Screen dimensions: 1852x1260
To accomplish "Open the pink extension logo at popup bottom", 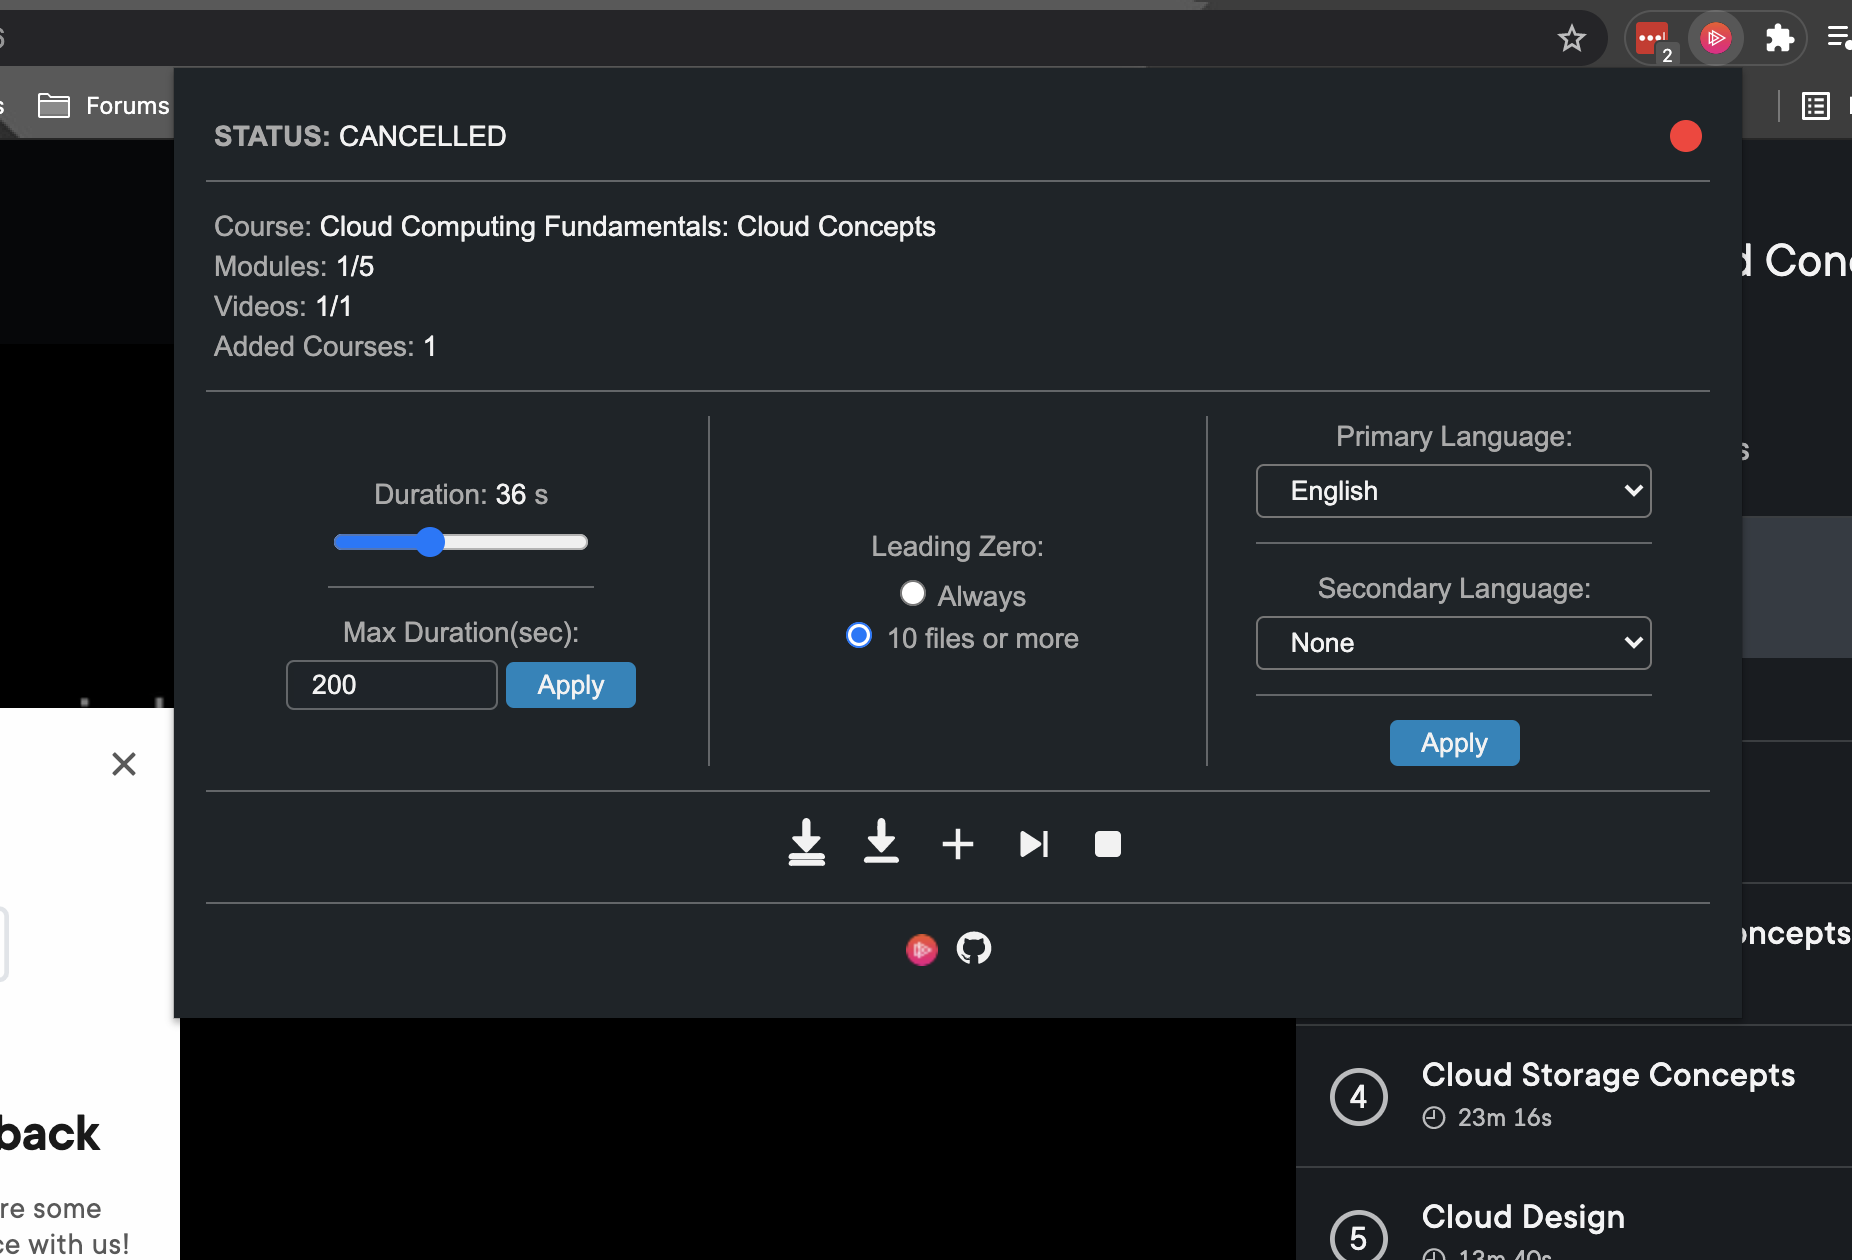I will 922,949.
